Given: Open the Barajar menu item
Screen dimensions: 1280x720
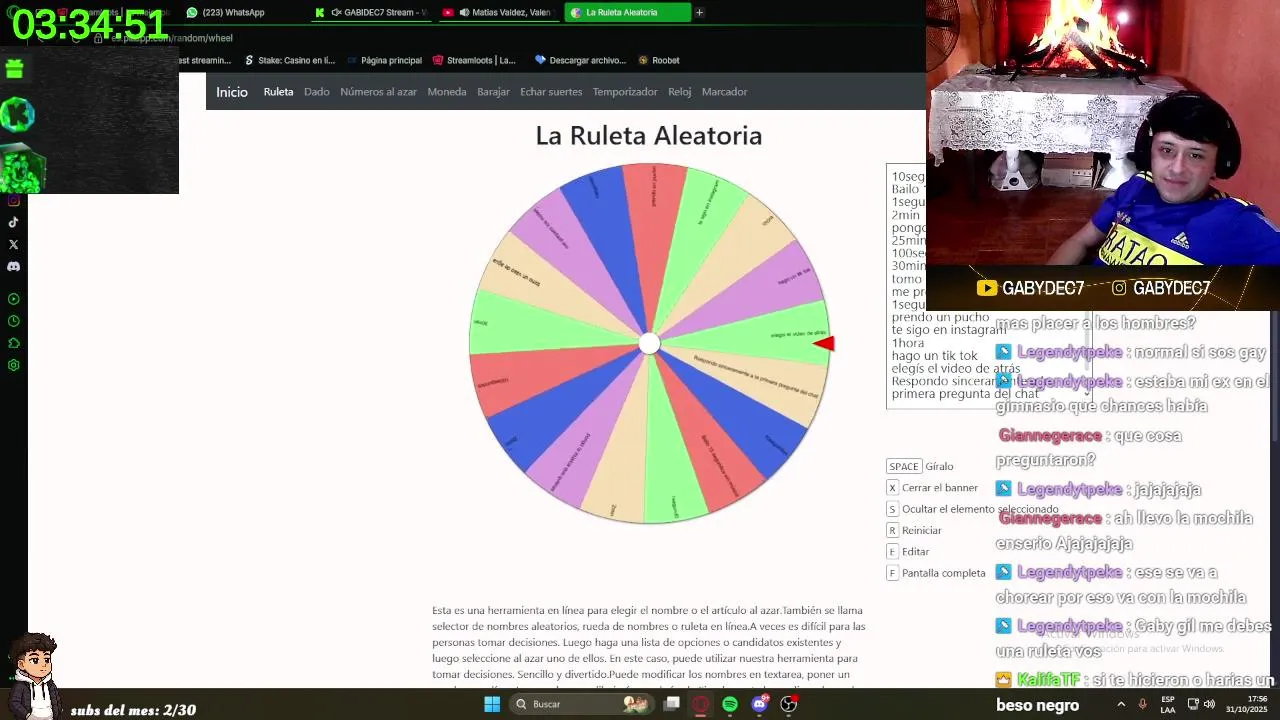Looking at the screenshot, I should 493,92.
